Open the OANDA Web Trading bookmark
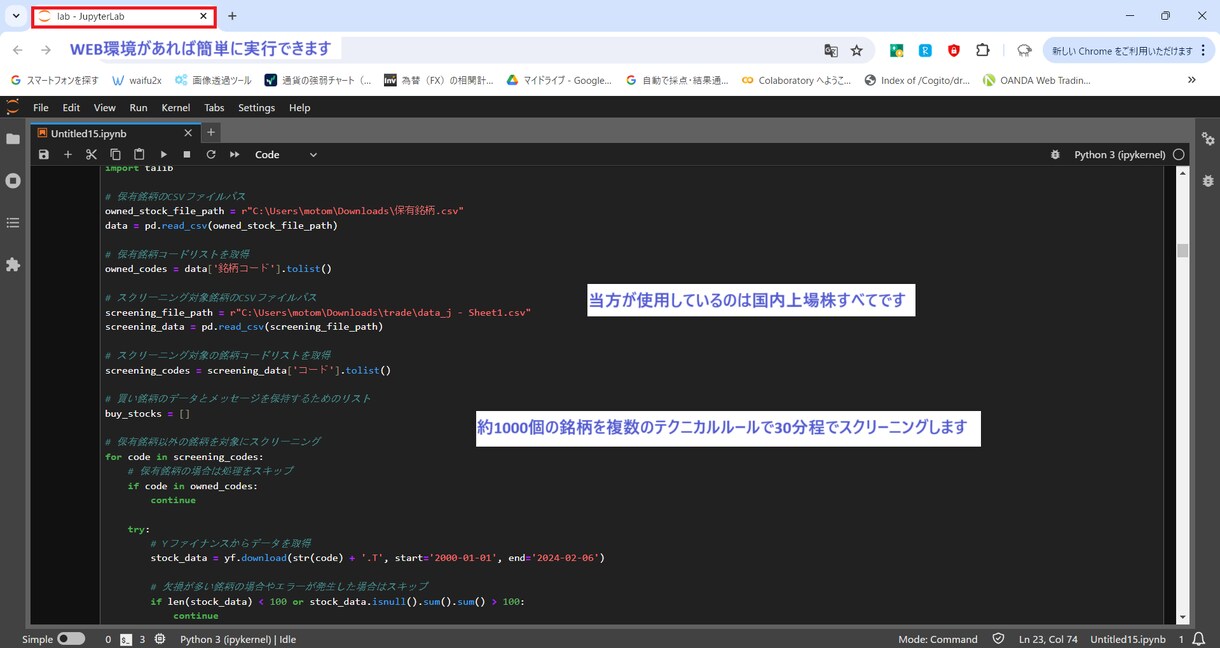1220x648 pixels. (1037, 80)
